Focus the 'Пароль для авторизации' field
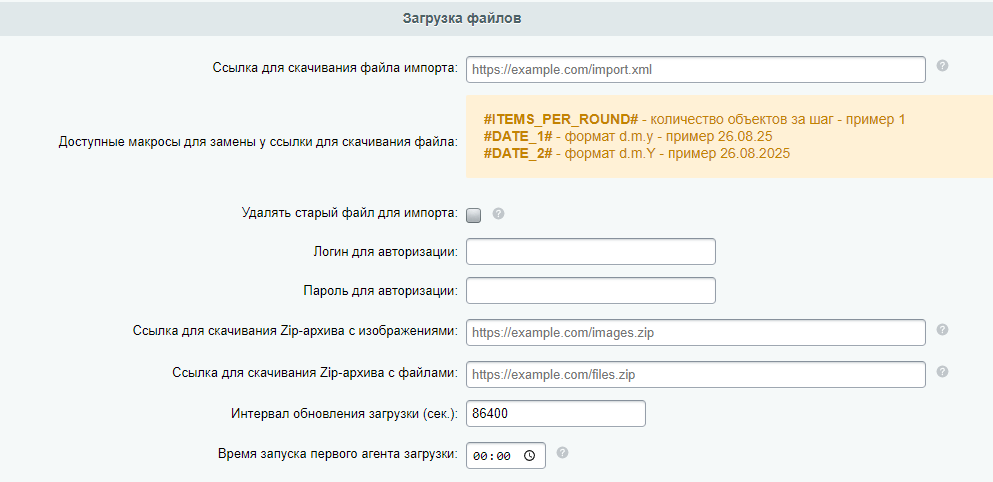This screenshot has width=993, height=482. [591, 291]
